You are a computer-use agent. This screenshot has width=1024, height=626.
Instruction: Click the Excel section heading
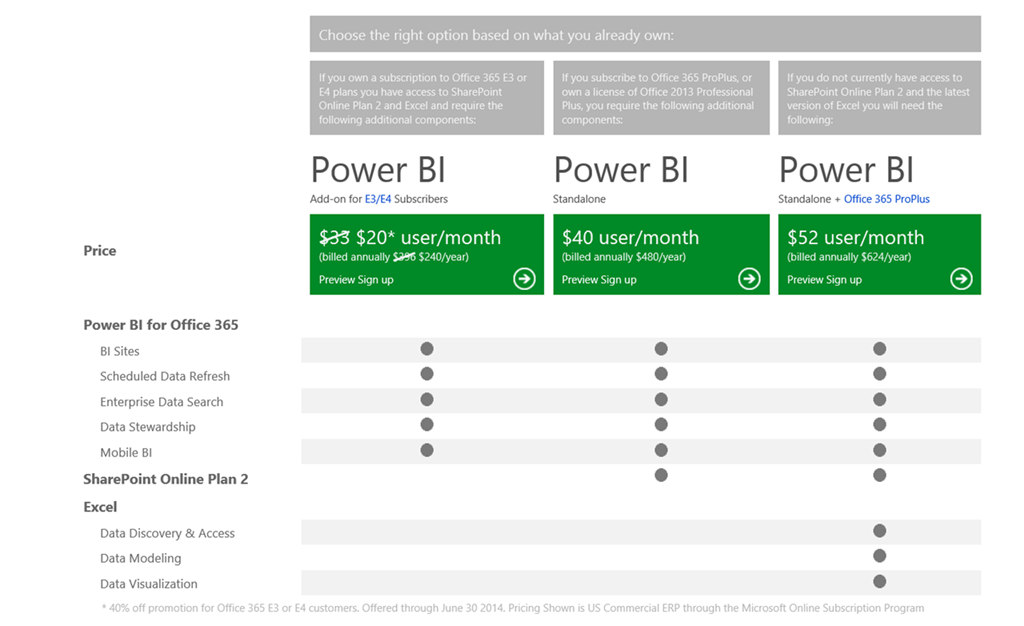point(100,507)
